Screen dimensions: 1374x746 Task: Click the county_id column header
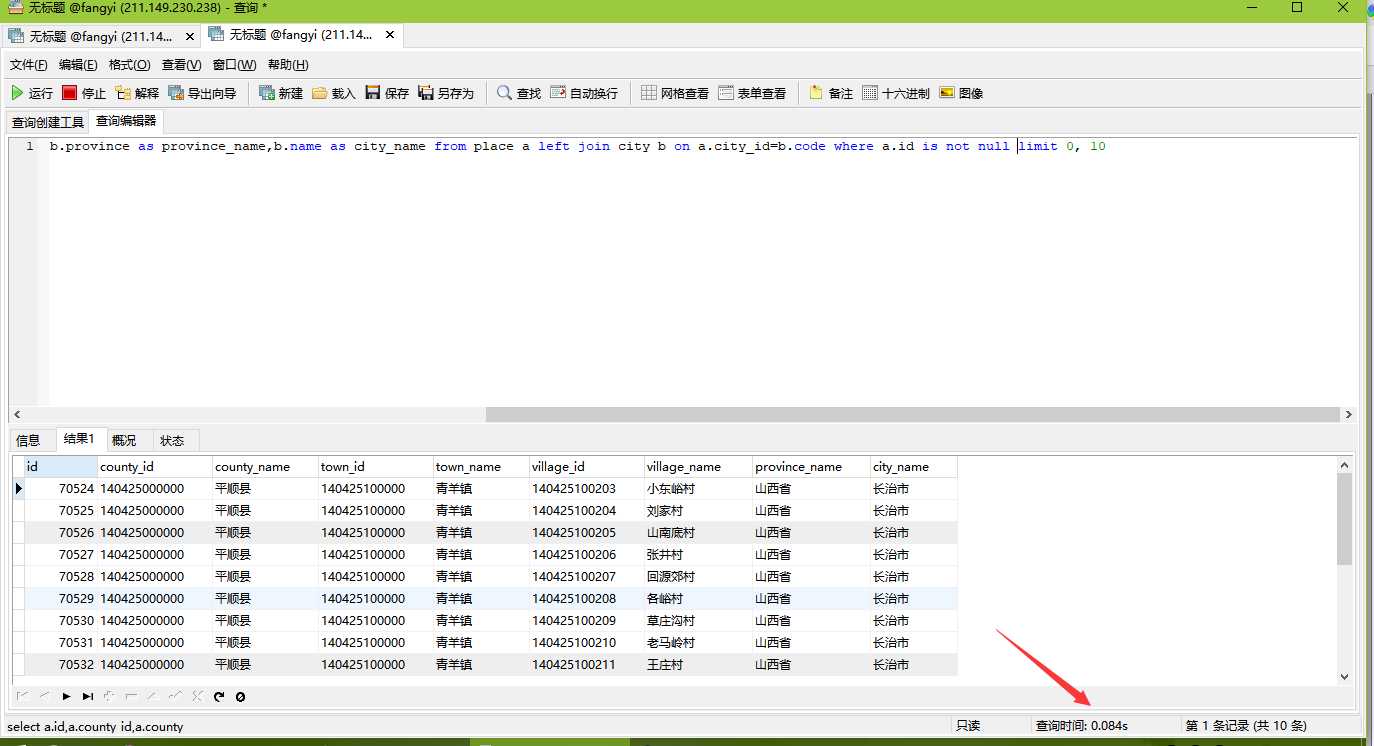155,467
